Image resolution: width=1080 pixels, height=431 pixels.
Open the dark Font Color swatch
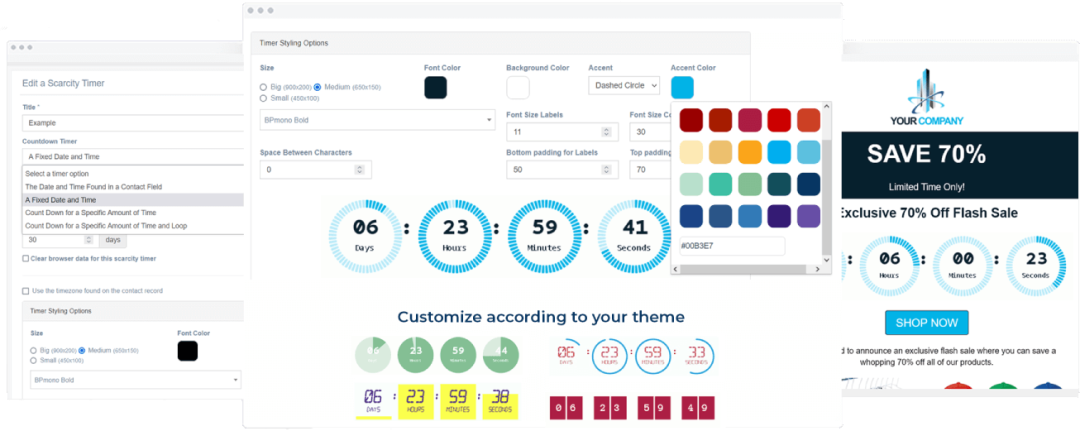click(435, 87)
